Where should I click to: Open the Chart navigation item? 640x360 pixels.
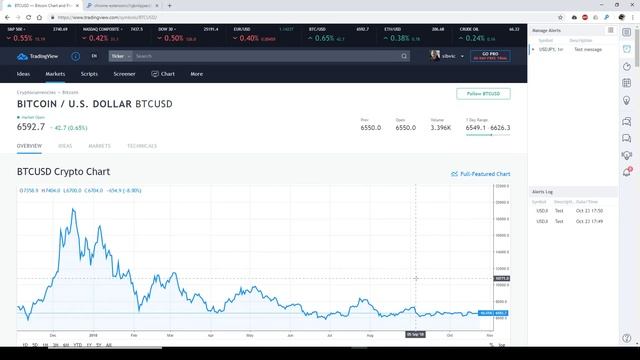163,74
